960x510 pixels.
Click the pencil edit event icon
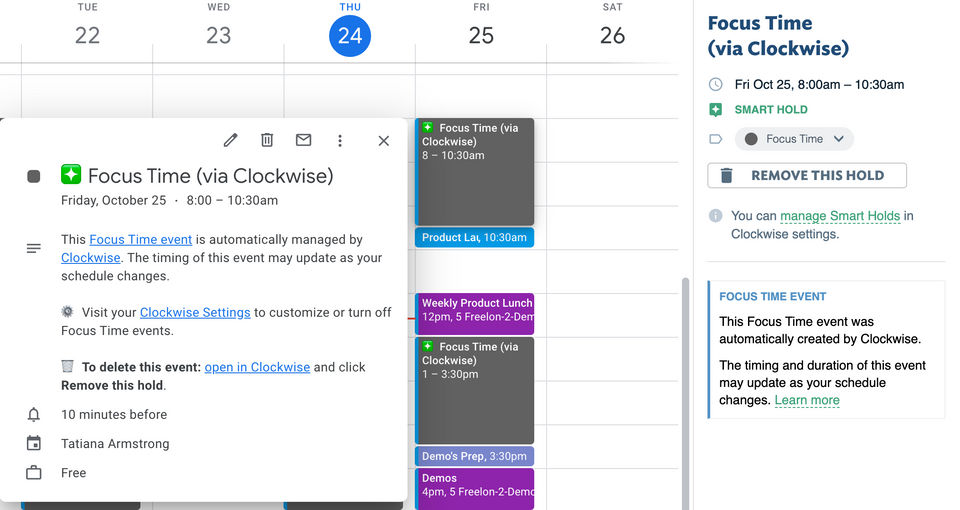click(230, 141)
